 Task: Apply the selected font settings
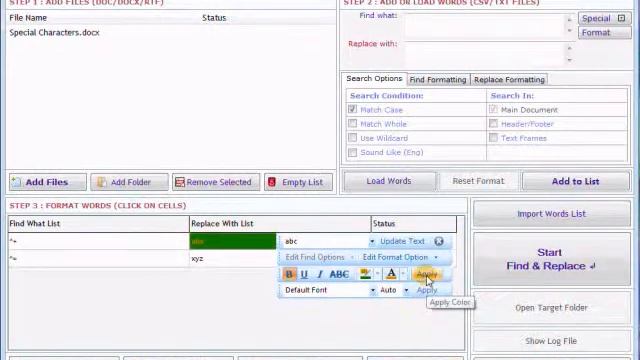click(427, 290)
